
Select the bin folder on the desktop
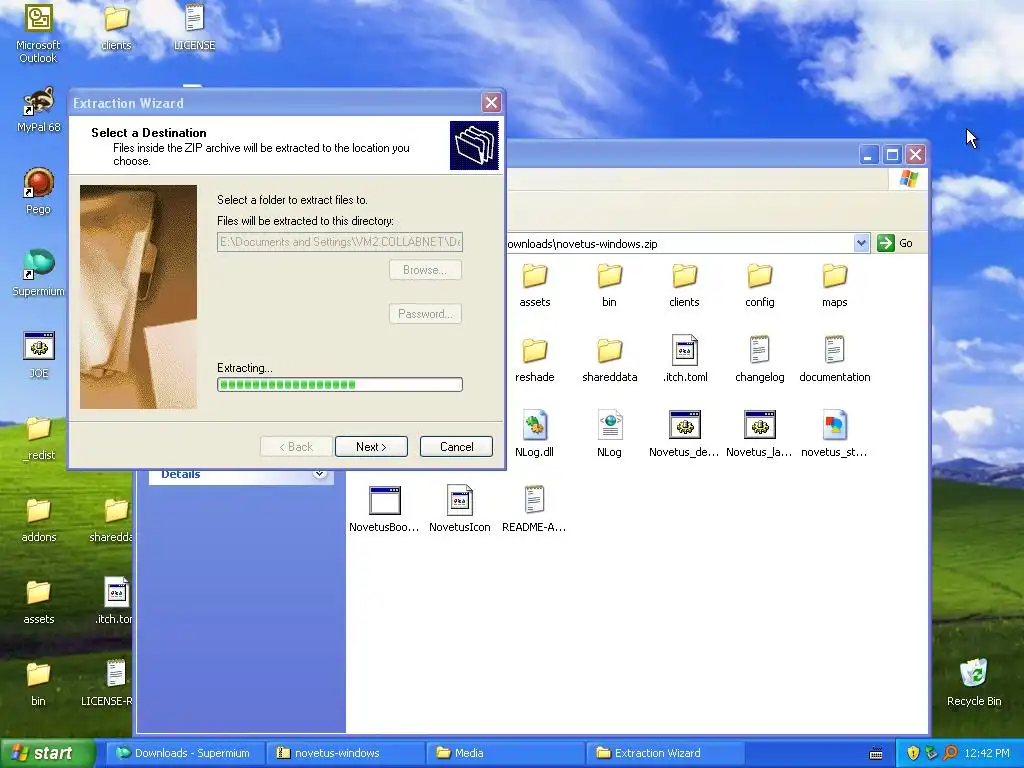click(39, 684)
